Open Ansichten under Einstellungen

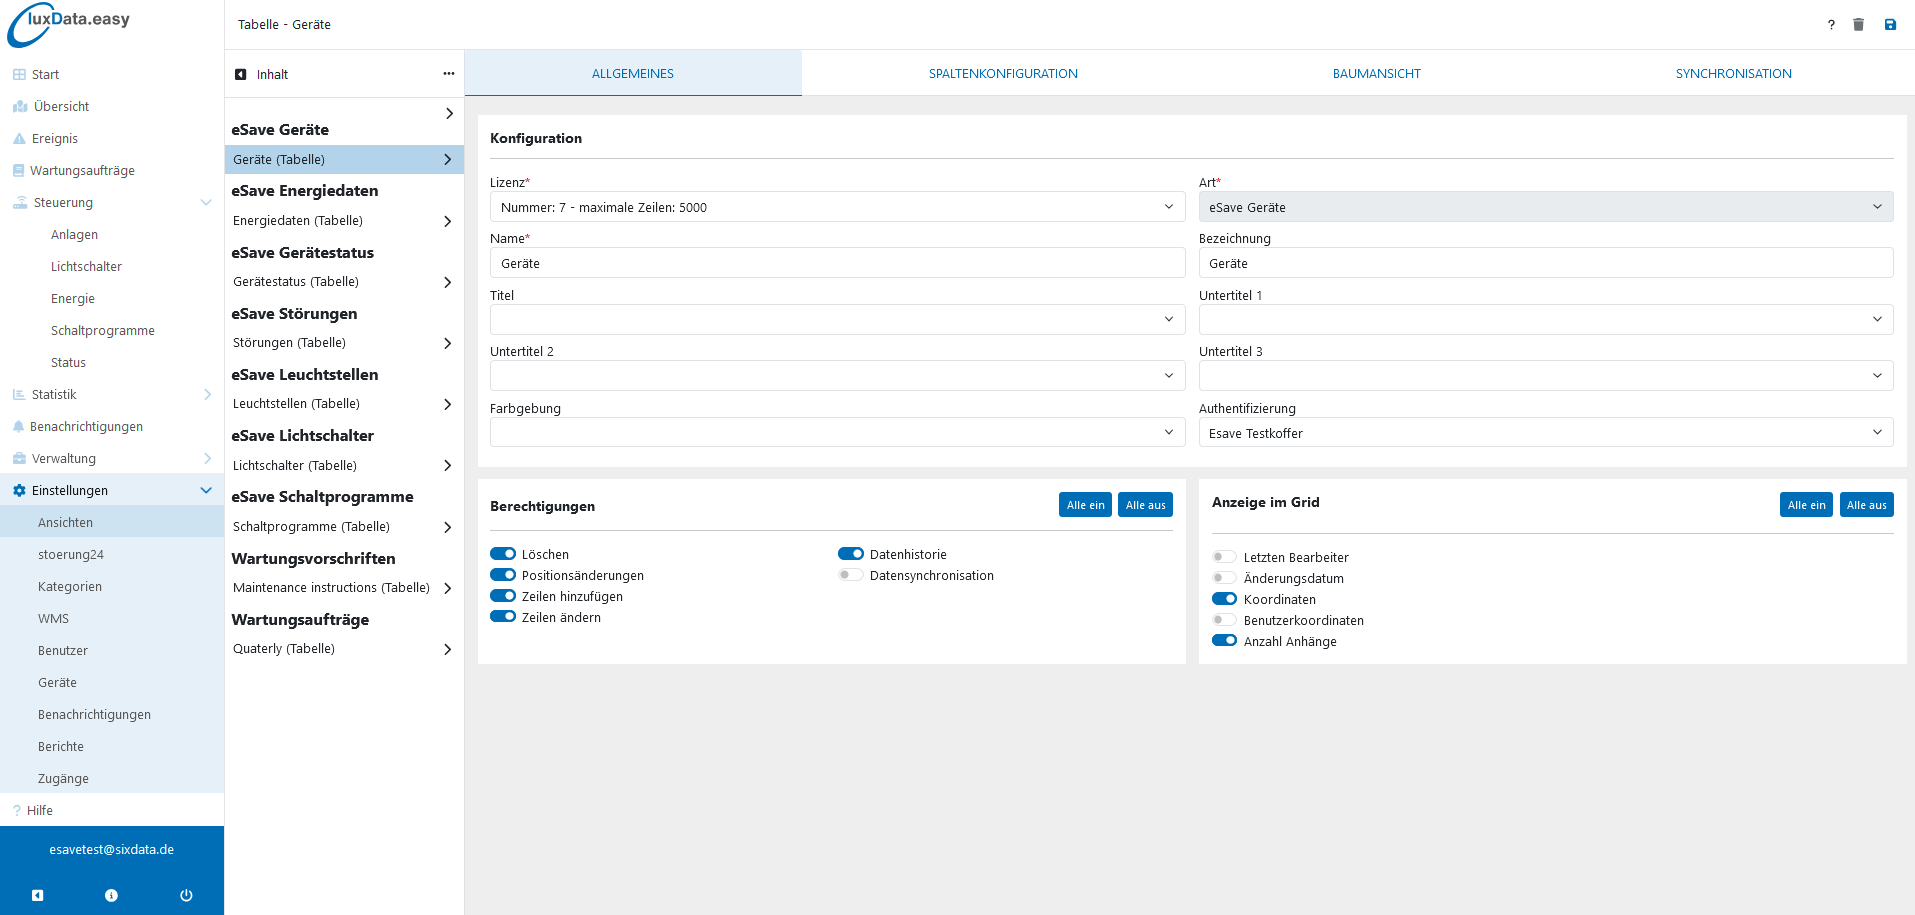tap(112, 522)
